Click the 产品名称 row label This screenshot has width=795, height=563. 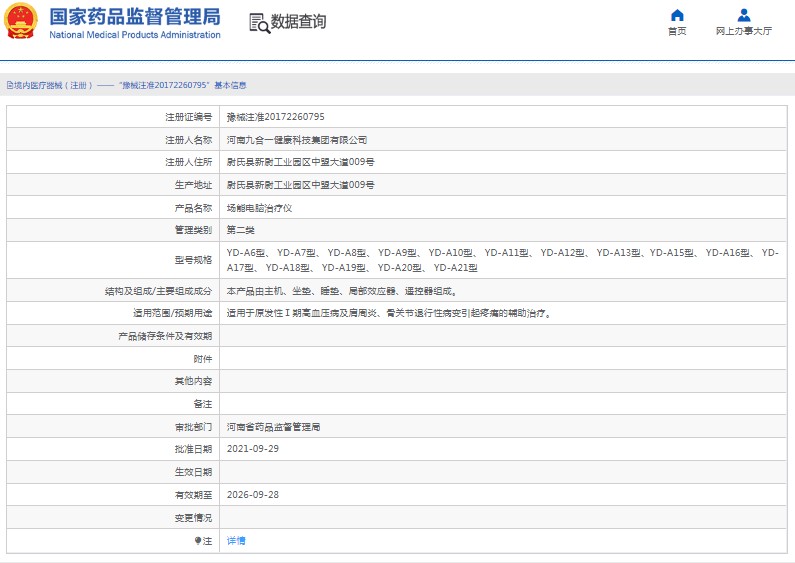tap(193, 208)
